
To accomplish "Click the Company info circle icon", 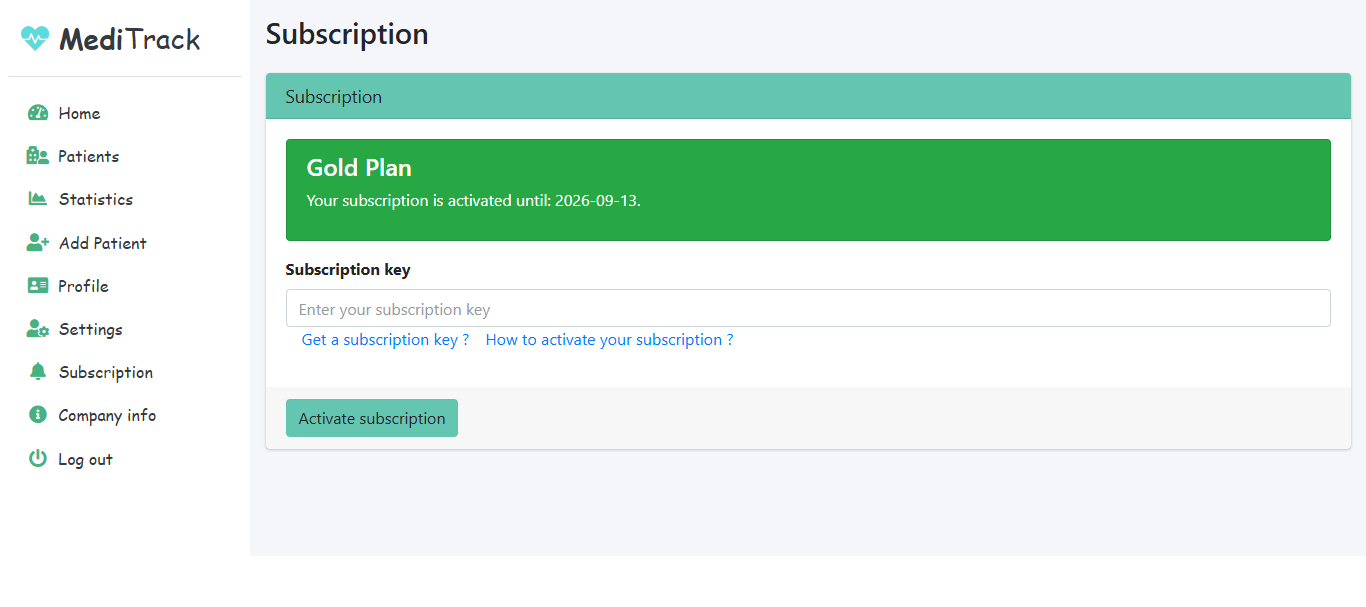I will pos(38,415).
